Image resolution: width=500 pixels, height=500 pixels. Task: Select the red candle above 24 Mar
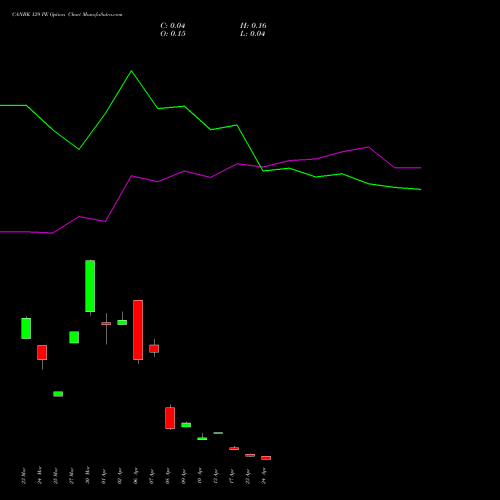click(42, 352)
